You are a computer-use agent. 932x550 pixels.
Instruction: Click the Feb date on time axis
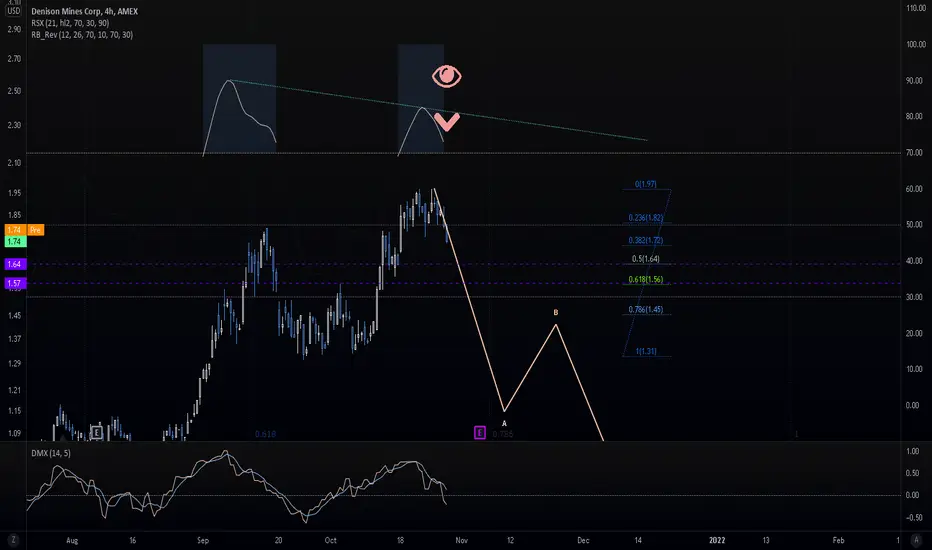click(x=838, y=540)
